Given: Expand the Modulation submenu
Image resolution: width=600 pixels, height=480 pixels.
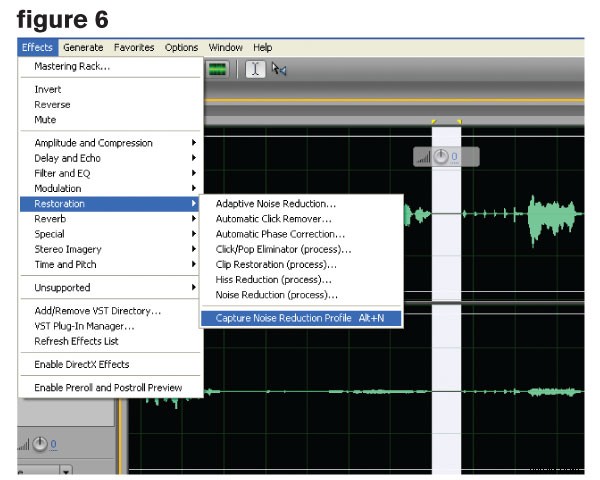Looking at the screenshot, I should click(x=110, y=188).
